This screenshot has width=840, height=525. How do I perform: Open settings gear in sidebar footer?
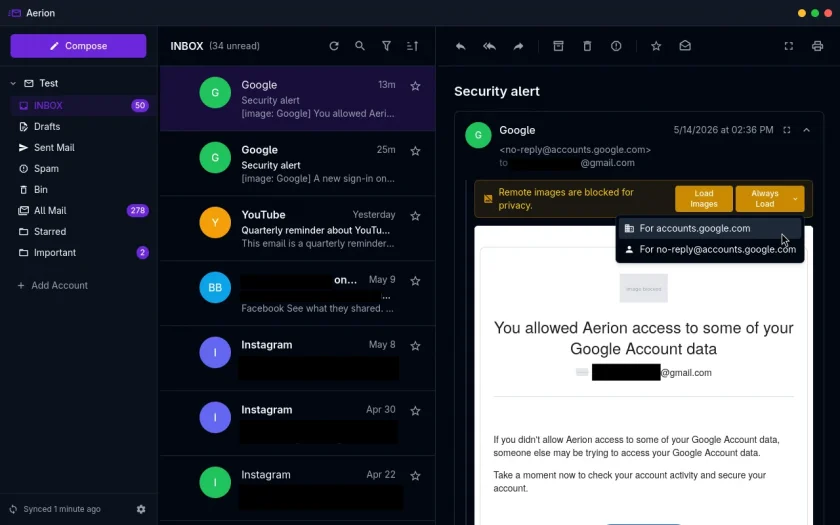click(x=141, y=509)
